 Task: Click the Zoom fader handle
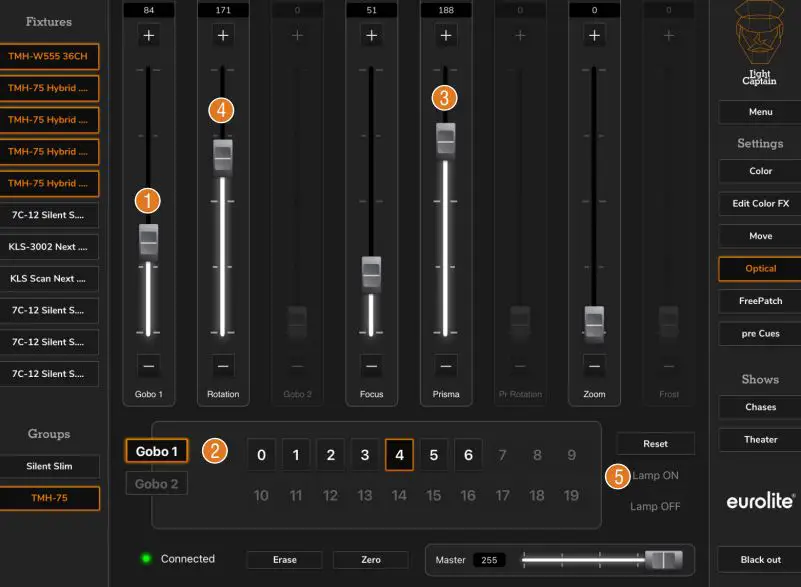(x=594, y=323)
